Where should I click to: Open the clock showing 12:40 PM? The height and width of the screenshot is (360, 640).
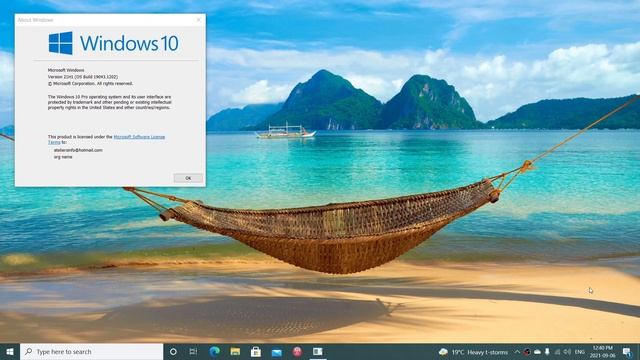click(602, 352)
